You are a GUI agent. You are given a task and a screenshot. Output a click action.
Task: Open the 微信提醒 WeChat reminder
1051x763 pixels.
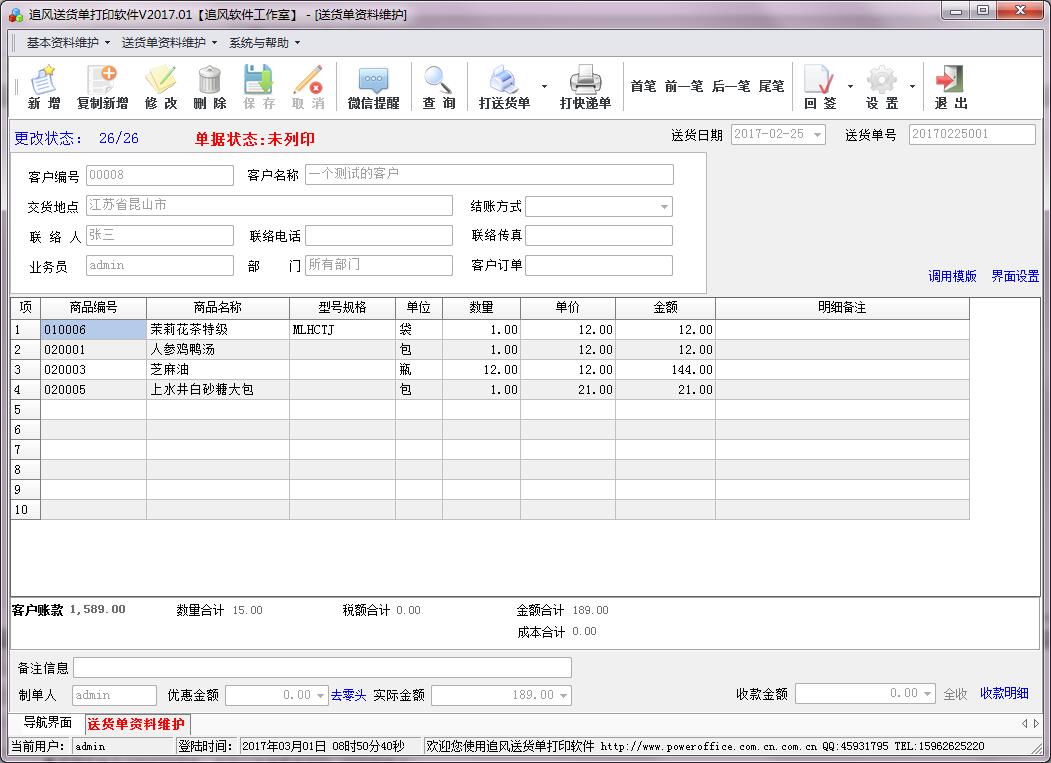pos(373,86)
